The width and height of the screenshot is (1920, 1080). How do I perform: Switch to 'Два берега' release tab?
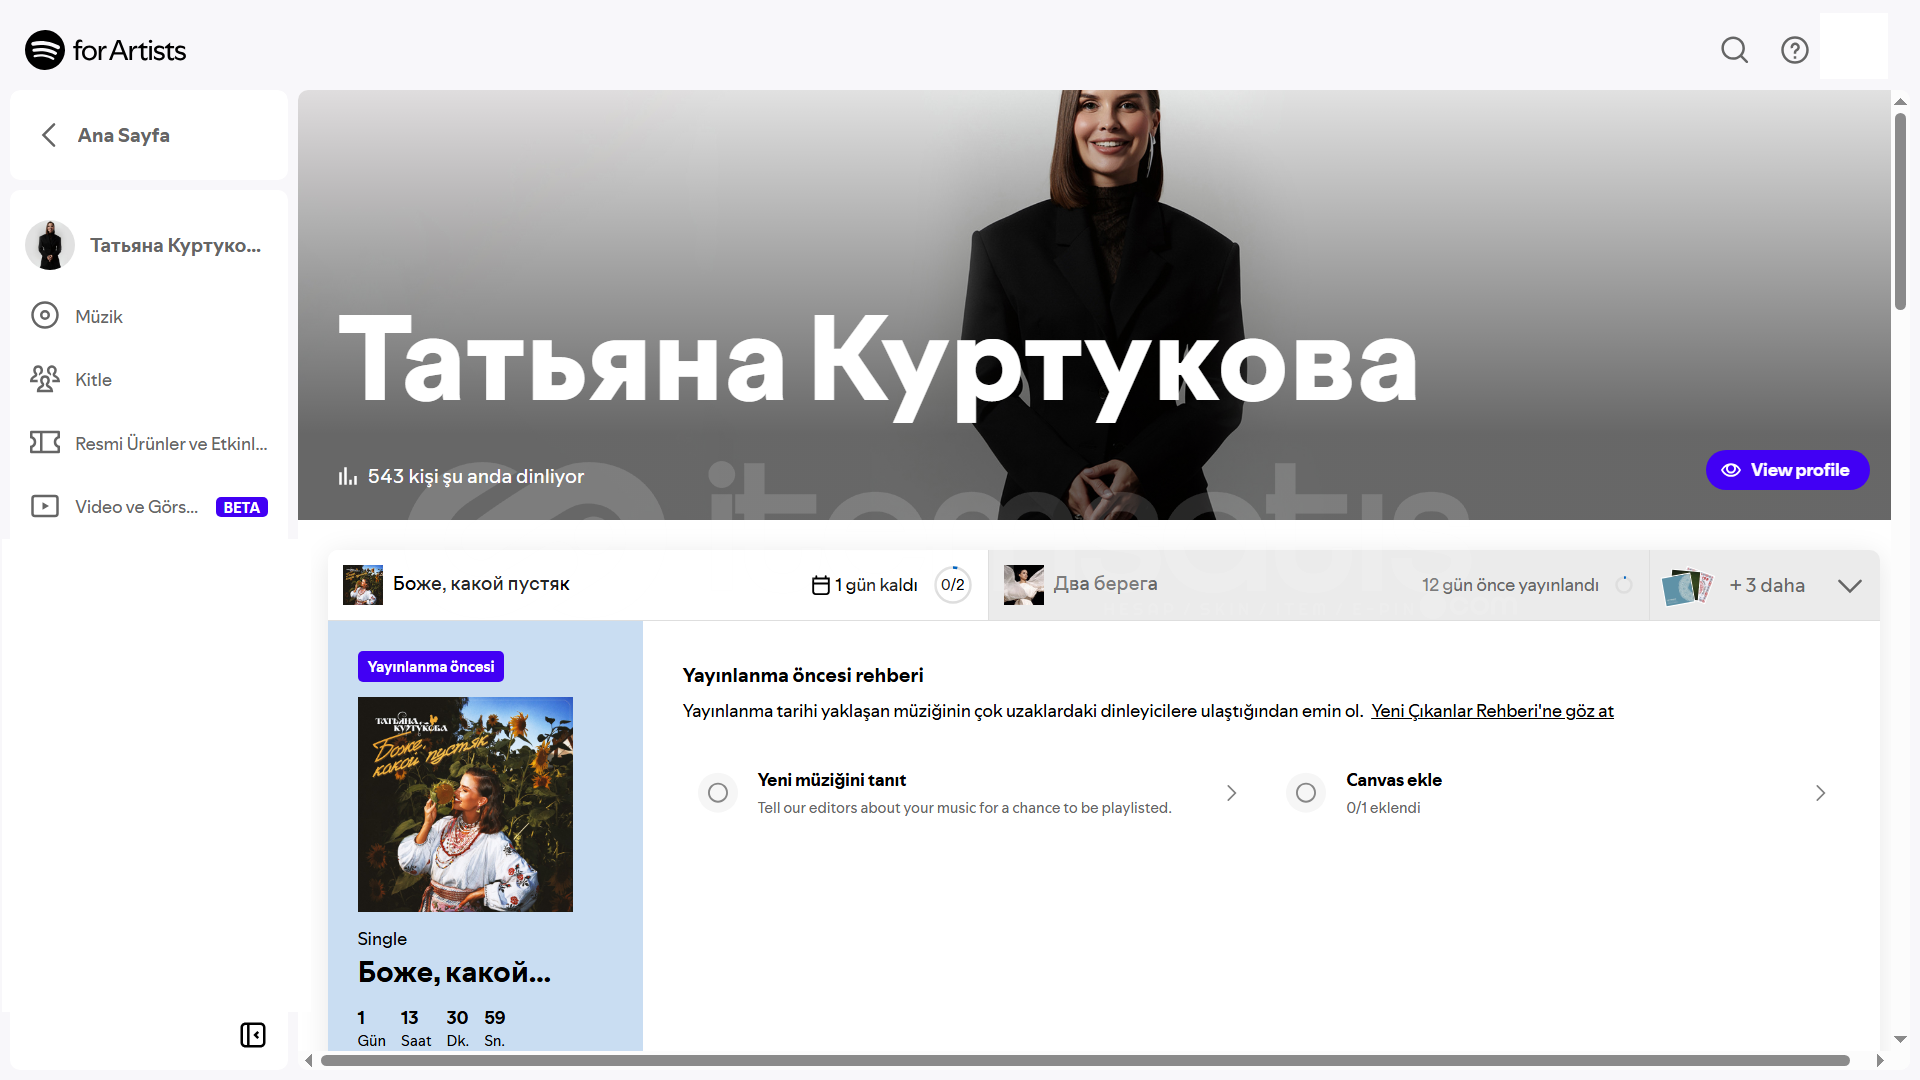coord(1105,584)
